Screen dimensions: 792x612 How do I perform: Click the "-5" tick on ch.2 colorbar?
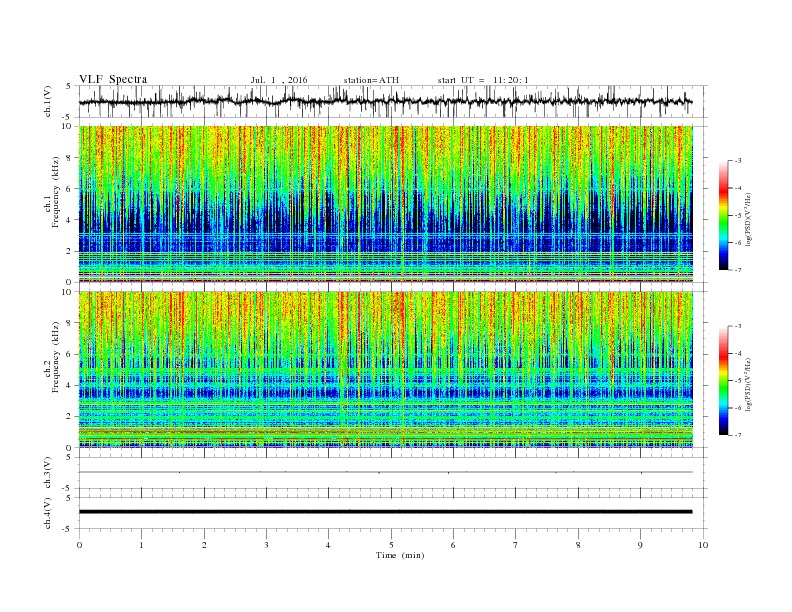(x=738, y=381)
